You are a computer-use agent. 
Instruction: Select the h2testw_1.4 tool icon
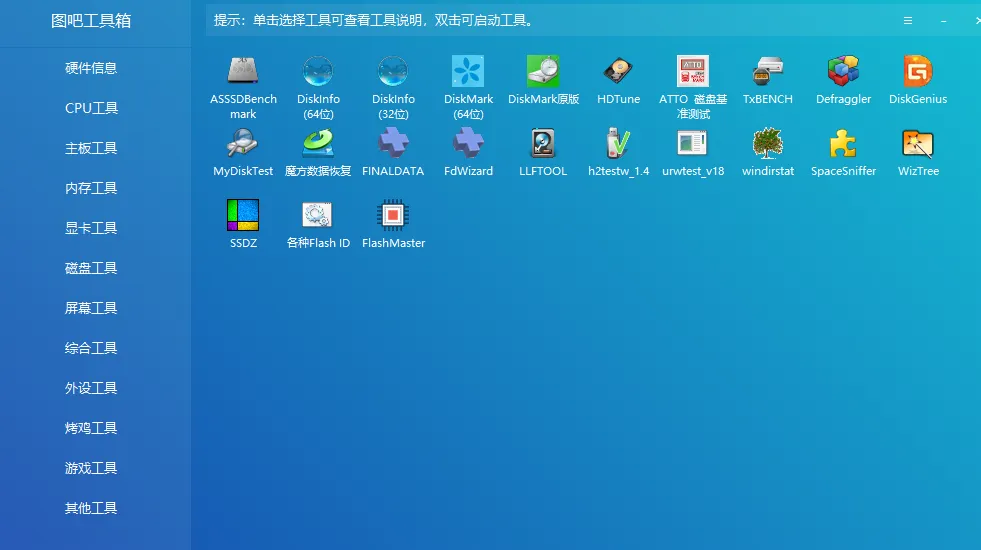click(618, 143)
